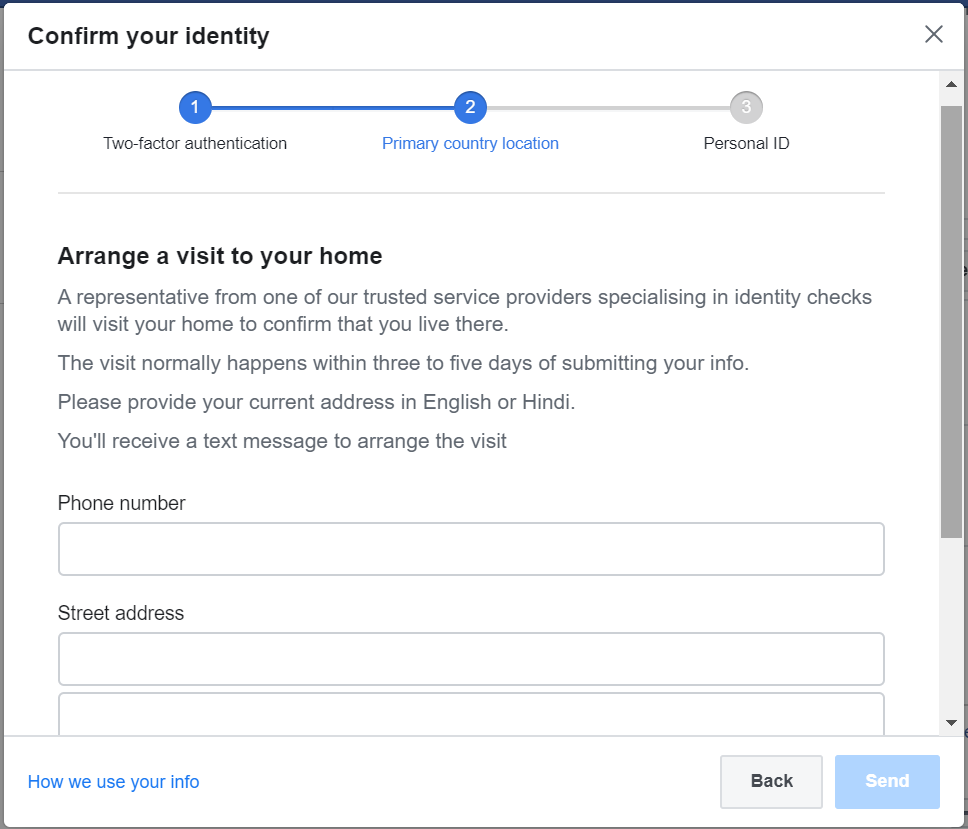Click the vertical scrollbar thumb
Screen dimensions: 968x829
951,320
